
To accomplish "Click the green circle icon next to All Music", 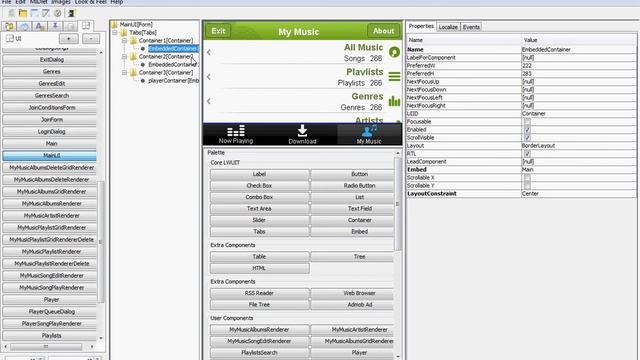I will (394, 52).
